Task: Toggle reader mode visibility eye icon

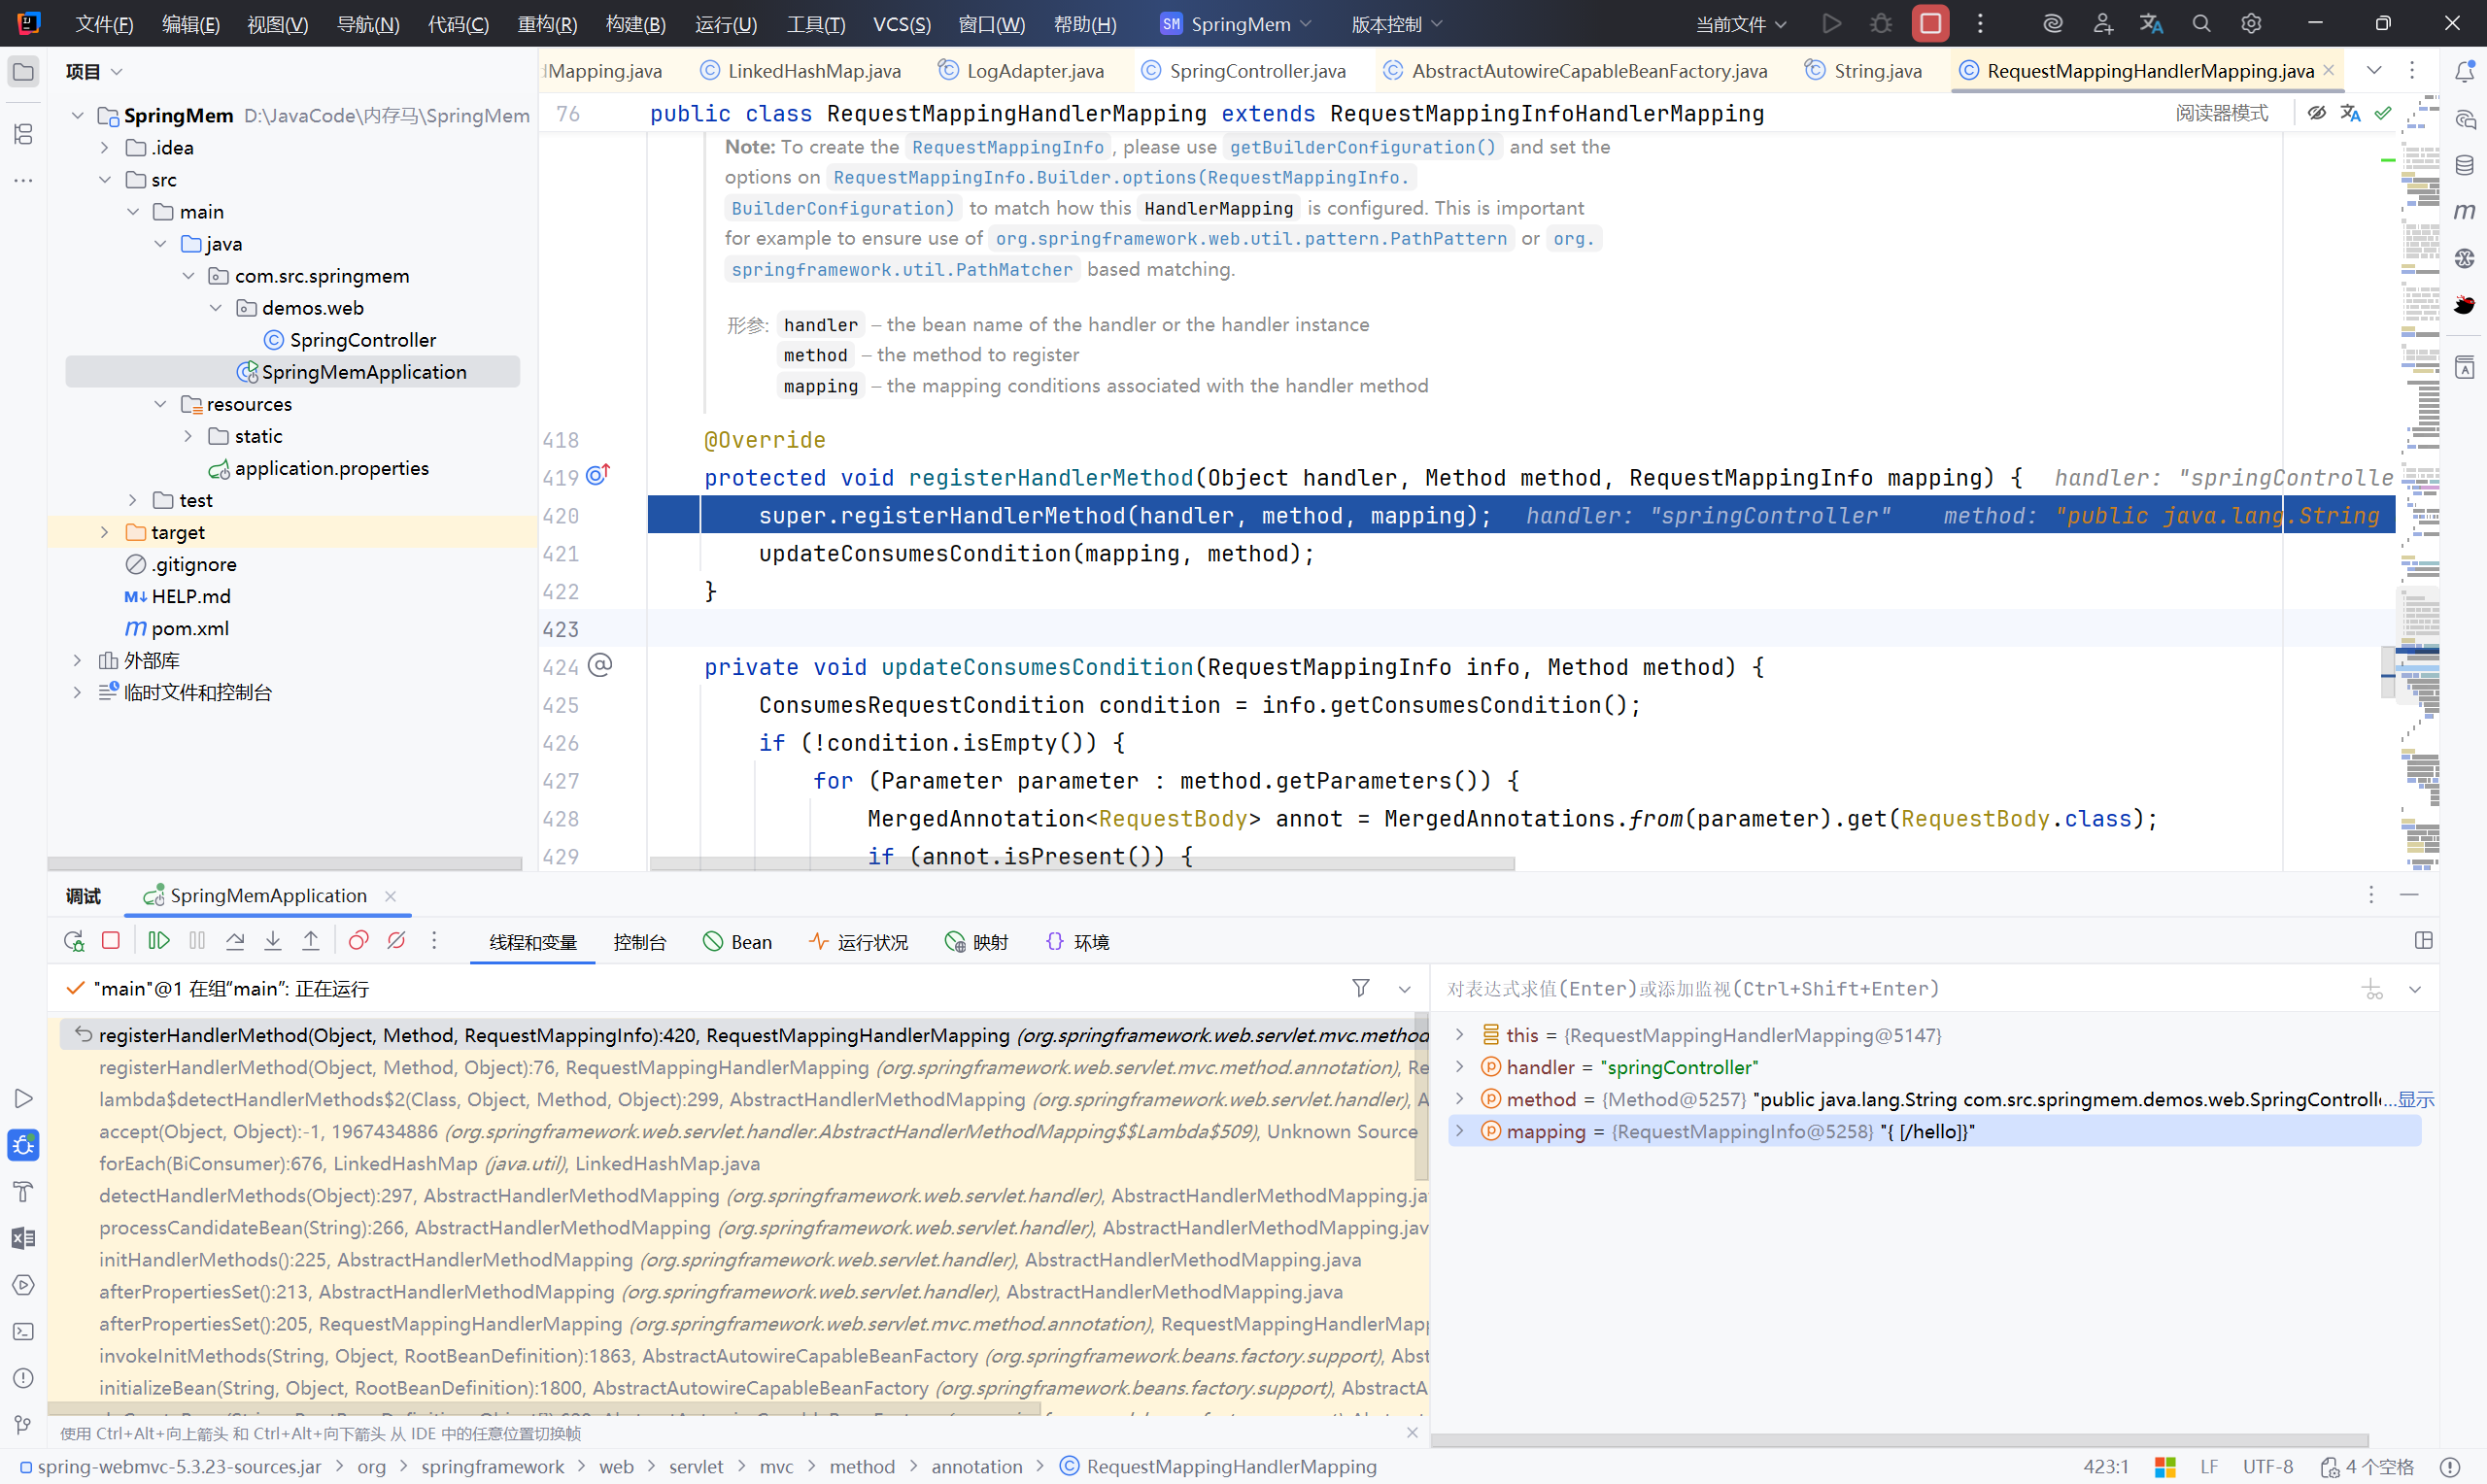Action: tap(2316, 113)
